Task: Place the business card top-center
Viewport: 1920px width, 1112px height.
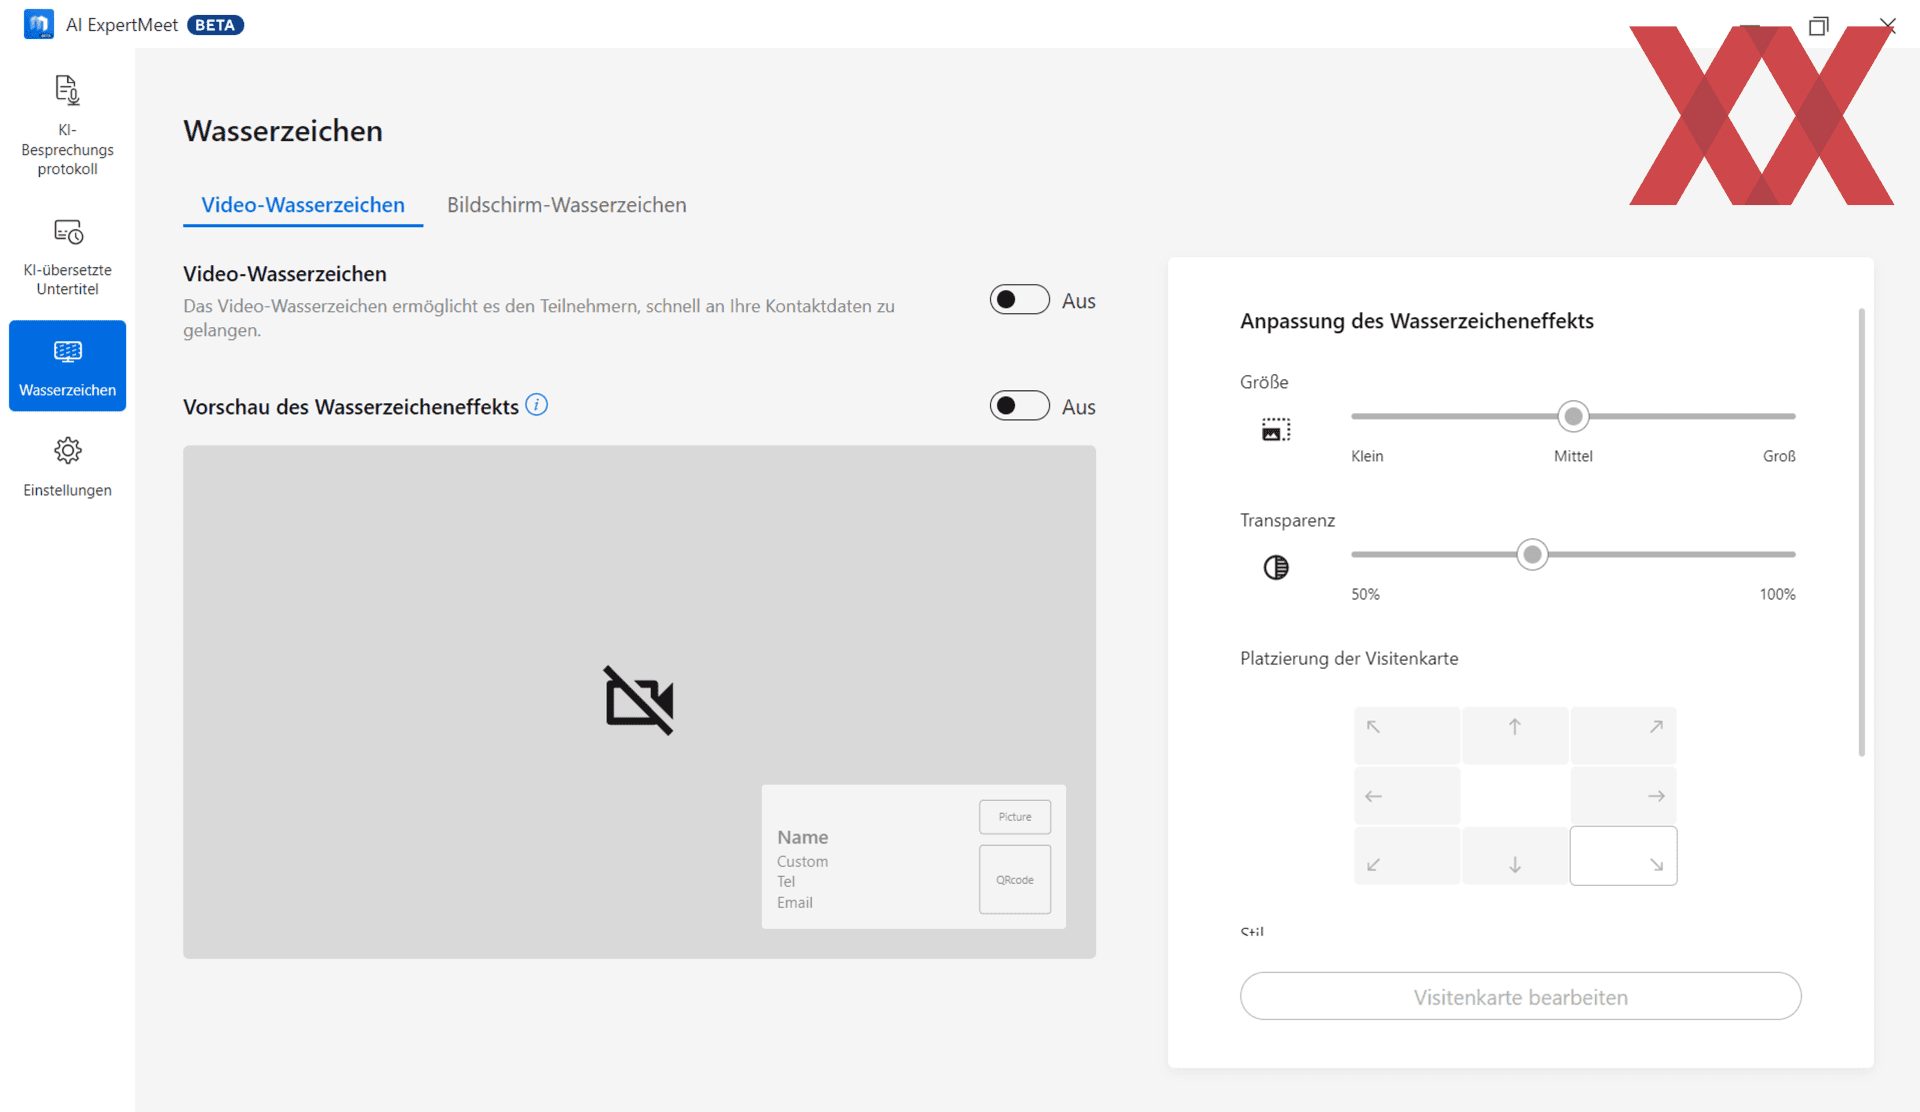Action: [1515, 735]
